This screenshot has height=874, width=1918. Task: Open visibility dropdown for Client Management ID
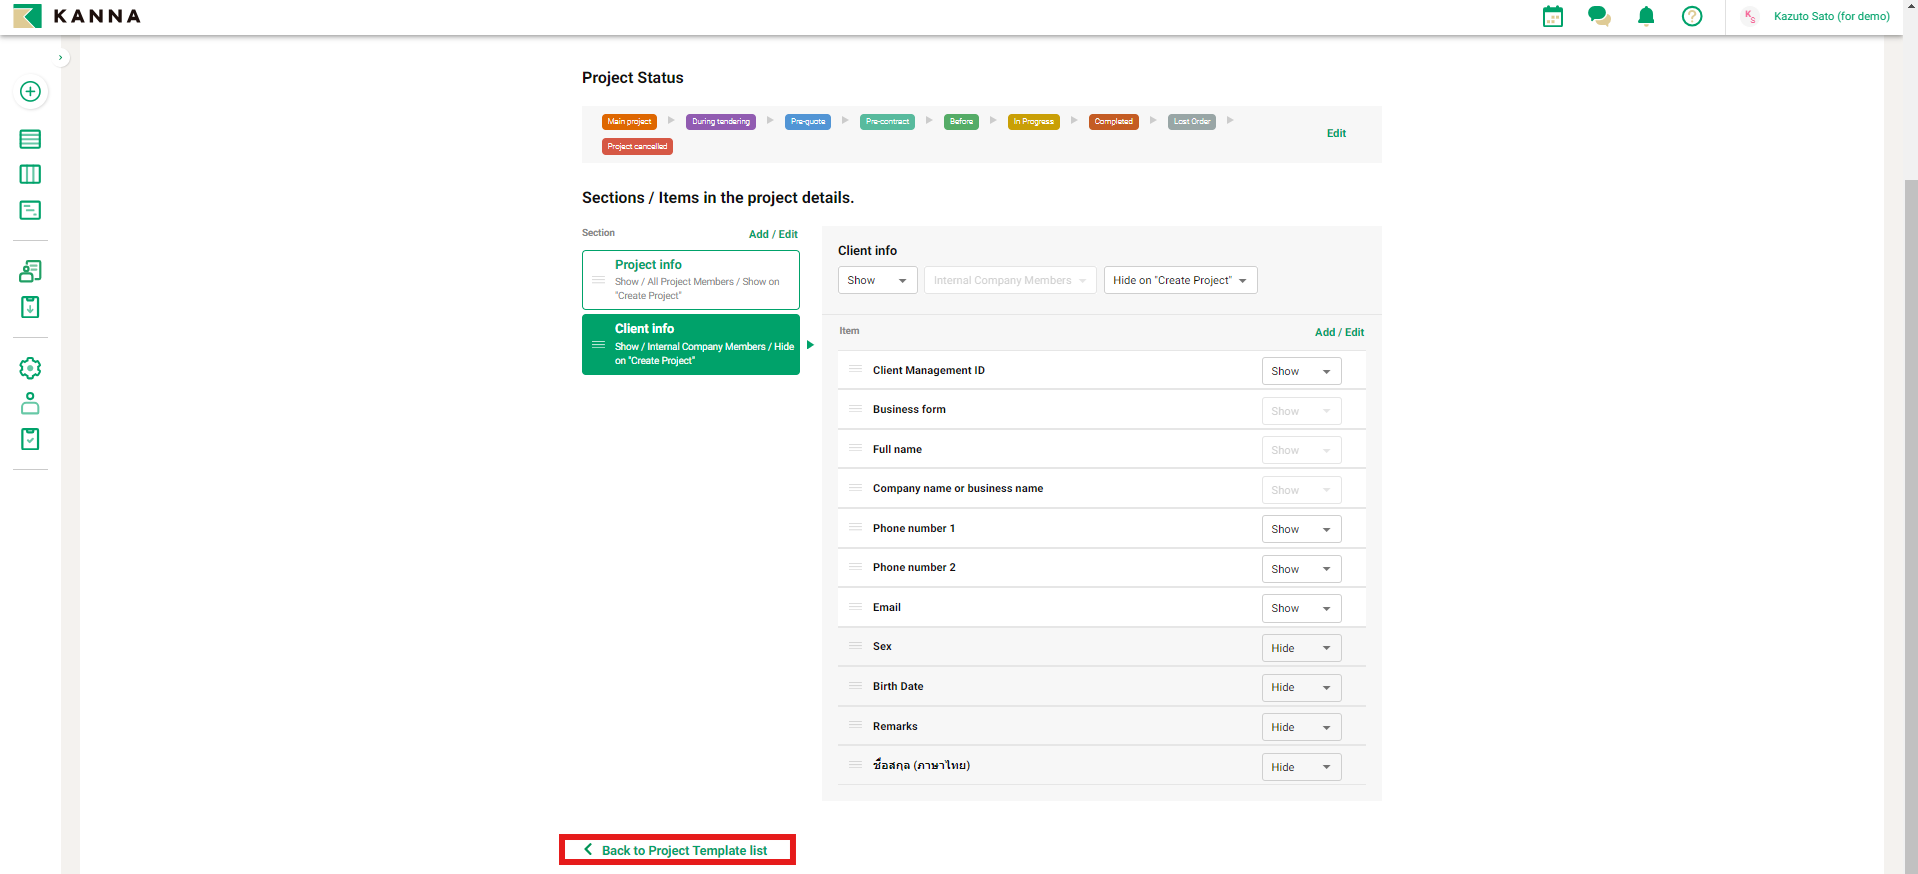[1301, 372]
